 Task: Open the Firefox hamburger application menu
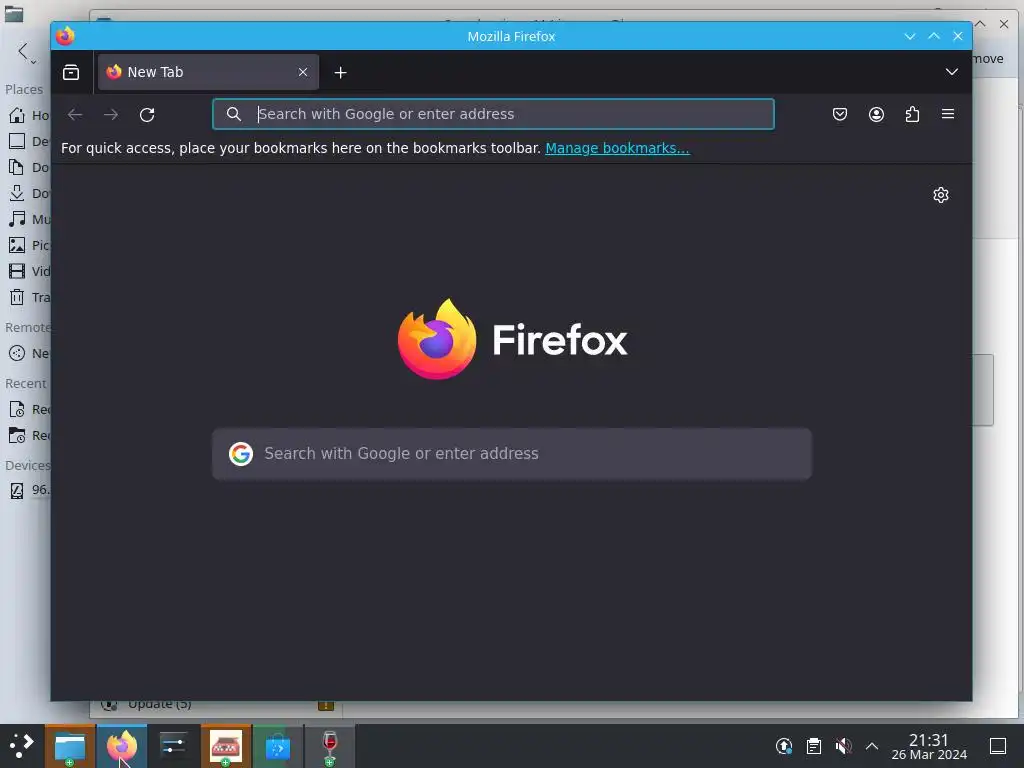(948, 114)
